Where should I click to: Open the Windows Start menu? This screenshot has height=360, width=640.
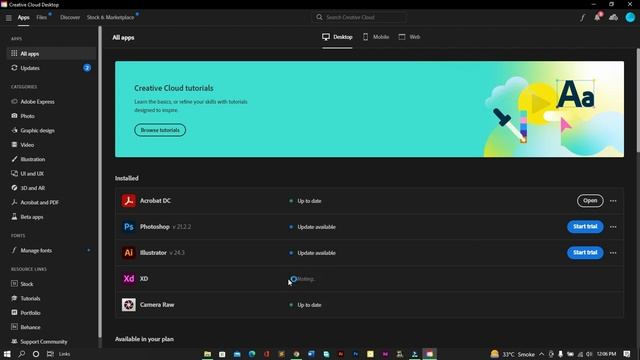[7, 354]
